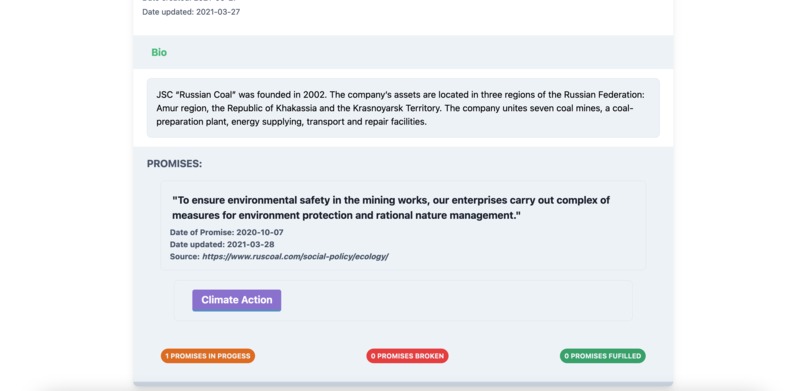Image resolution: width=806 pixels, height=391 pixels.
Task: Click the Bio section heading
Action: pyautogui.click(x=159, y=52)
